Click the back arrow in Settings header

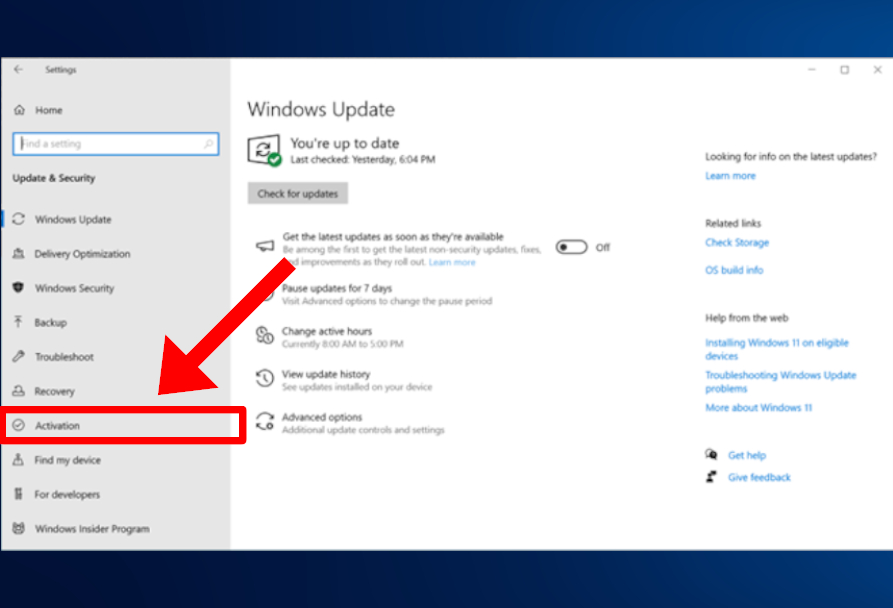pyautogui.click(x=18, y=70)
